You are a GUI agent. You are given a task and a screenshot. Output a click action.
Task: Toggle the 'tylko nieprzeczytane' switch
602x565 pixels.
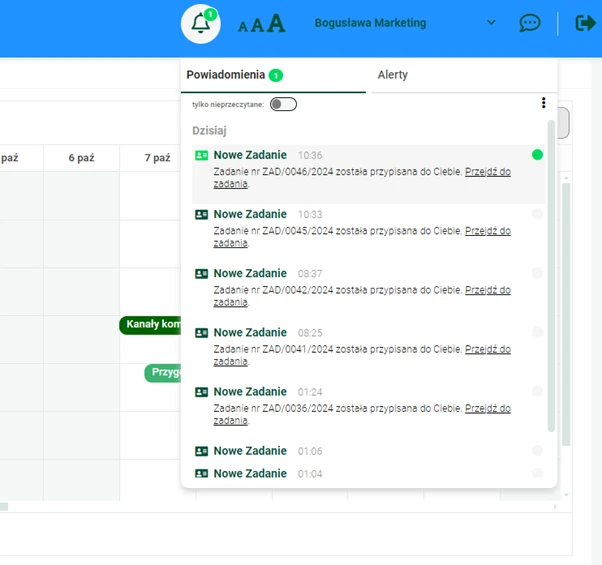click(283, 104)
